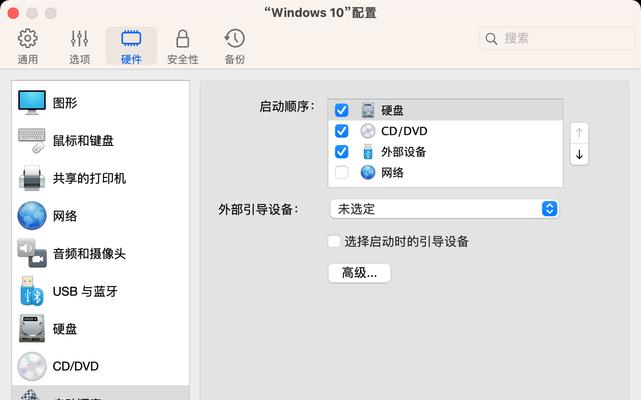Enable 网络 boot in boot order

(x=341, y=173)
